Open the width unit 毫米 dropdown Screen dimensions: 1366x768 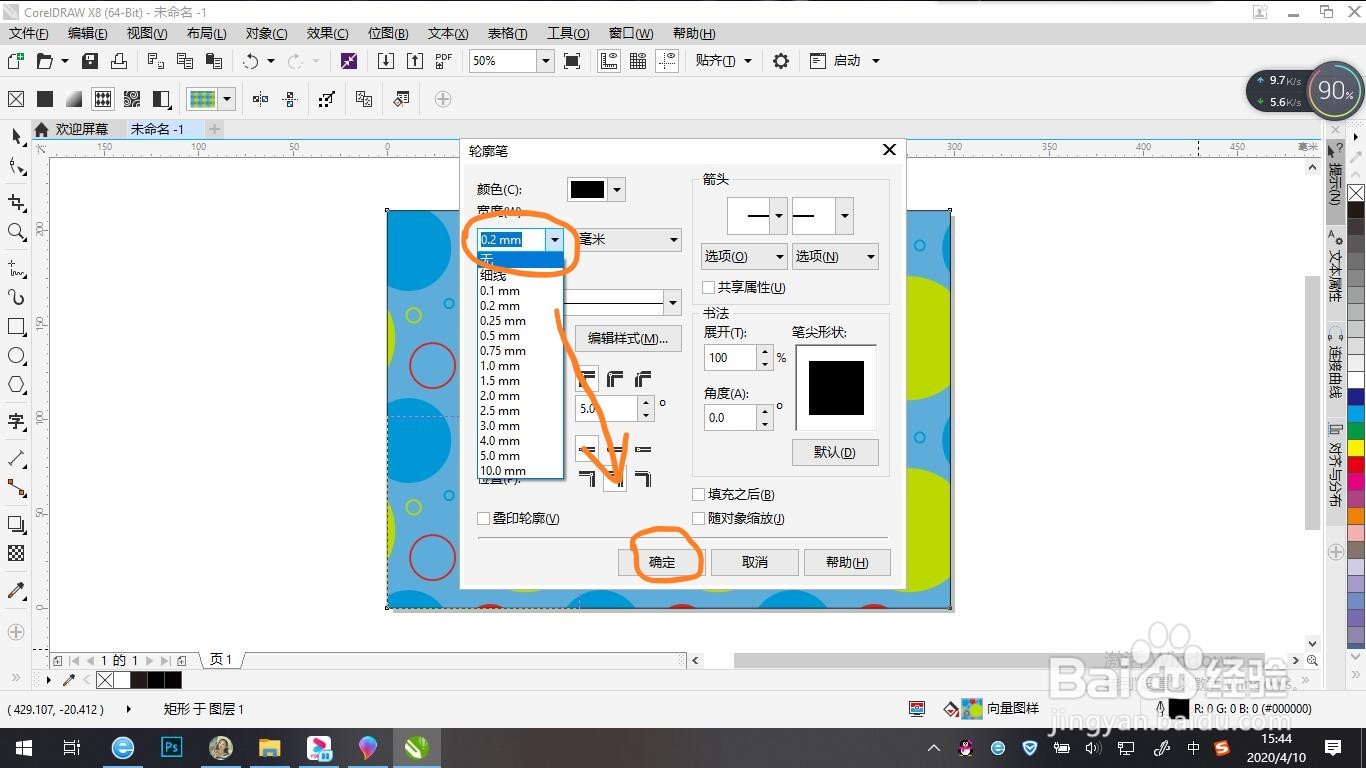[629, 240]
